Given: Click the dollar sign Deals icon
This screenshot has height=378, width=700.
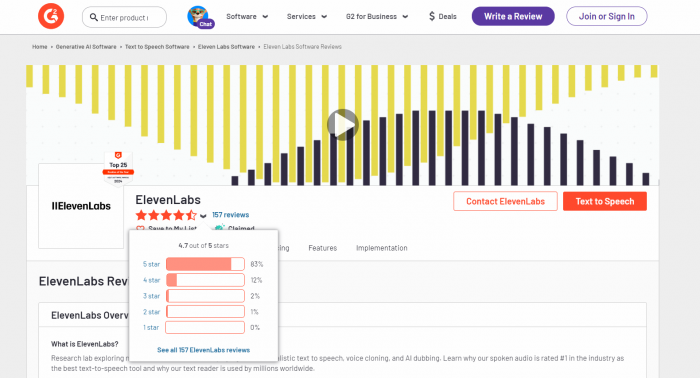Looking at the screenshot, I should pyautogui.click(x=431, y=17).
